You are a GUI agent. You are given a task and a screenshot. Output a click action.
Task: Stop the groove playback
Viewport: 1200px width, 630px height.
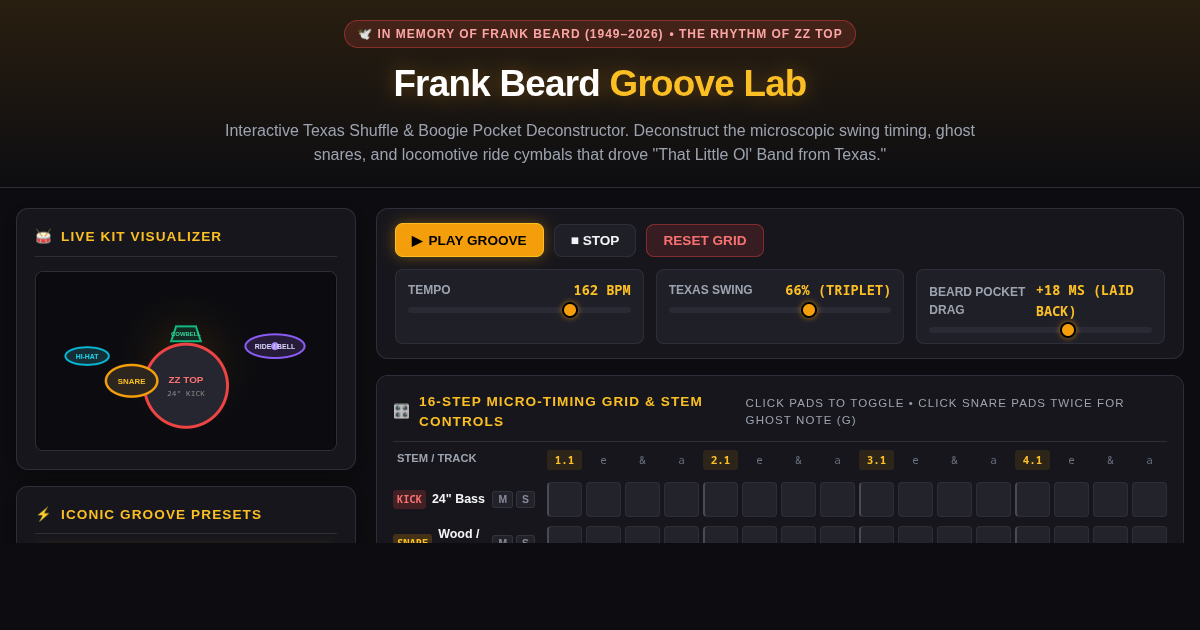point(595,240)
